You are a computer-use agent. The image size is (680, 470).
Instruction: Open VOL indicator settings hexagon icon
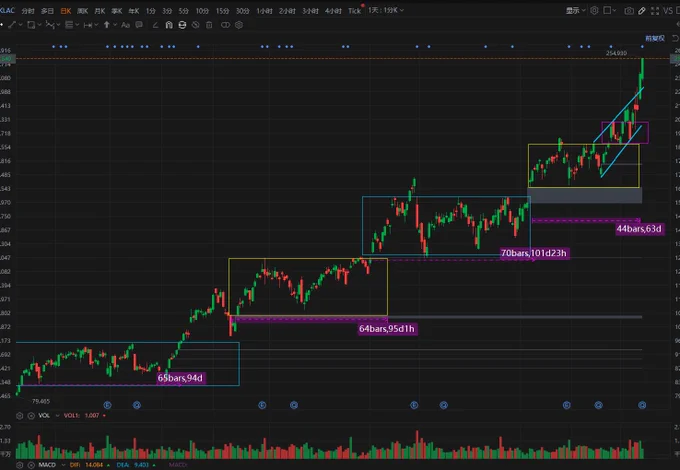[x=20, y=415]
